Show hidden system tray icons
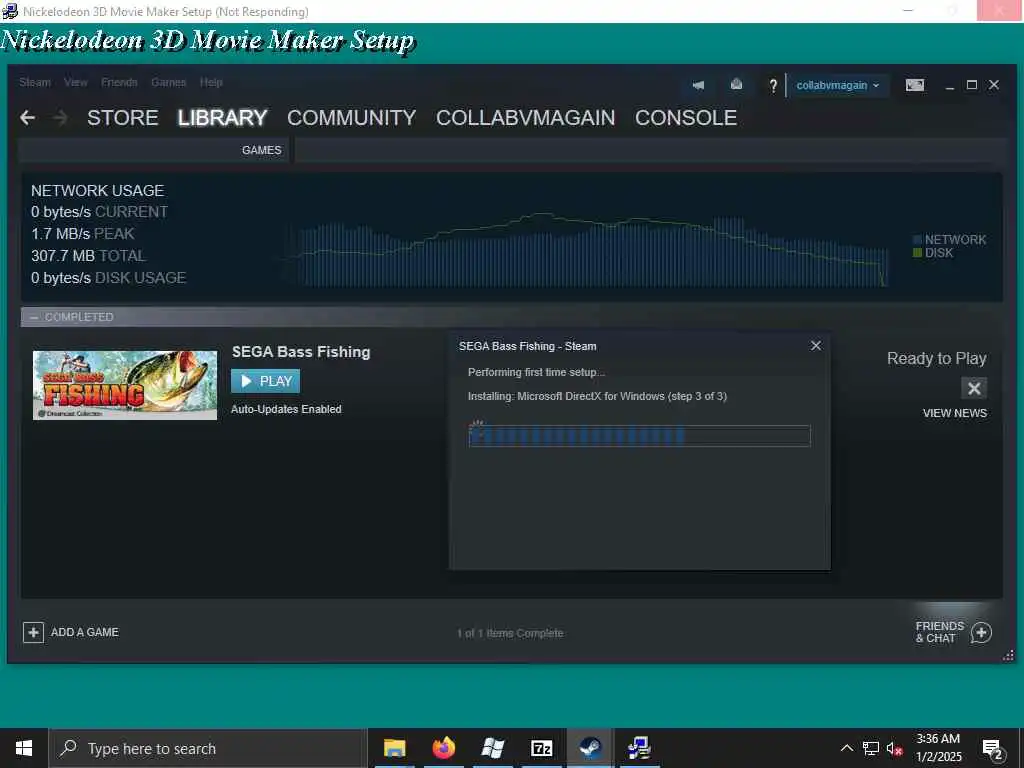1024x768 pixels. [x=846, y=748]
